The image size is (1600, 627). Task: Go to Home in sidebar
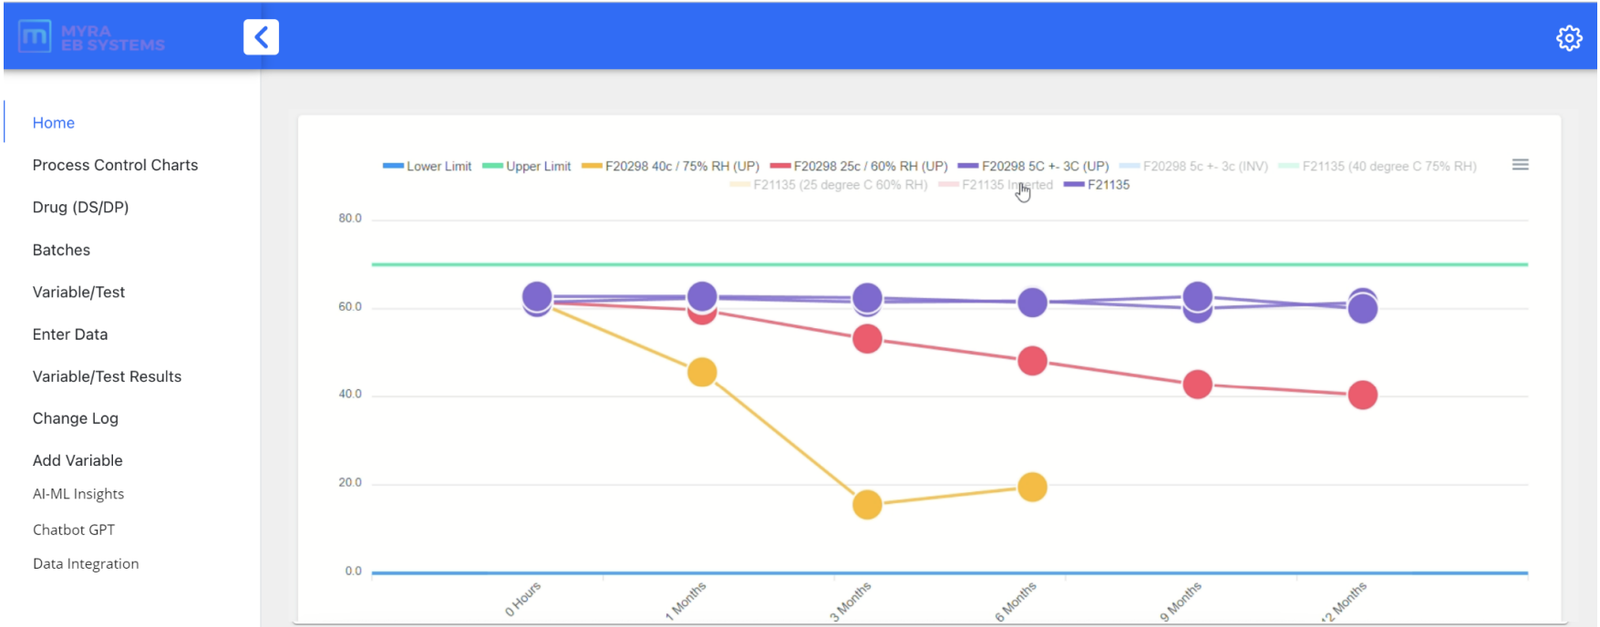coord(54,123)
